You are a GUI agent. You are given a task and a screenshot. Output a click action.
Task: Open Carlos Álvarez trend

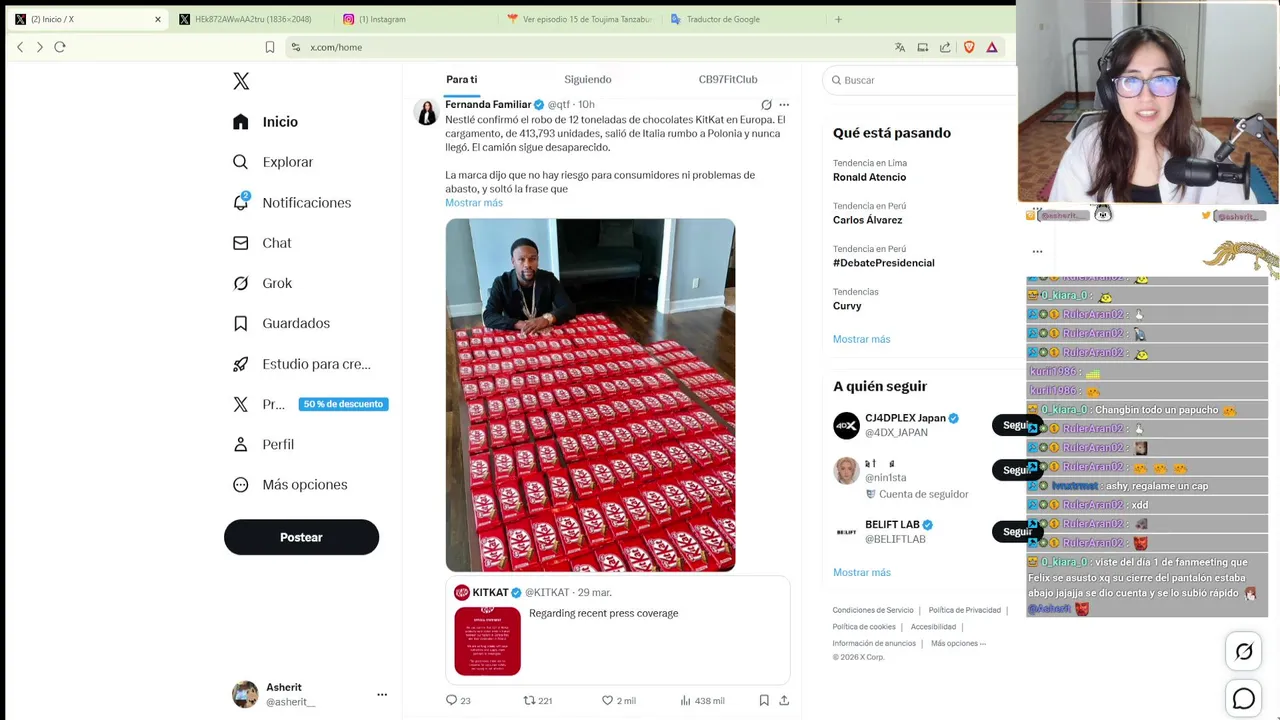pyautogui.click(x=867, y=220)
